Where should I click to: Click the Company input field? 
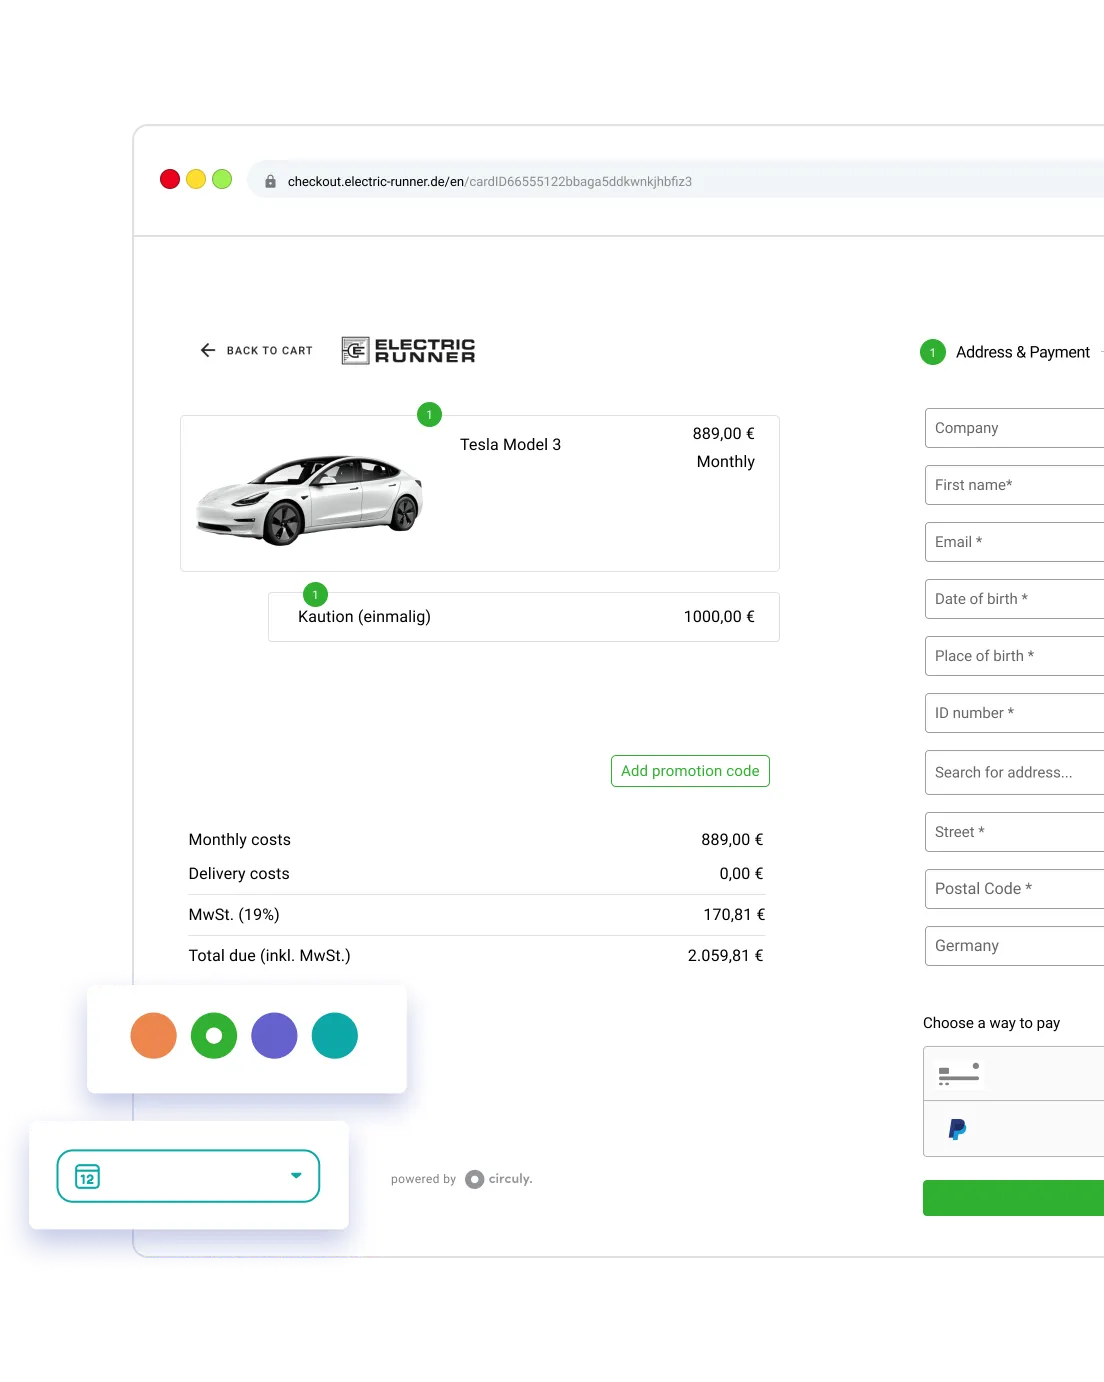point(1014,428)
